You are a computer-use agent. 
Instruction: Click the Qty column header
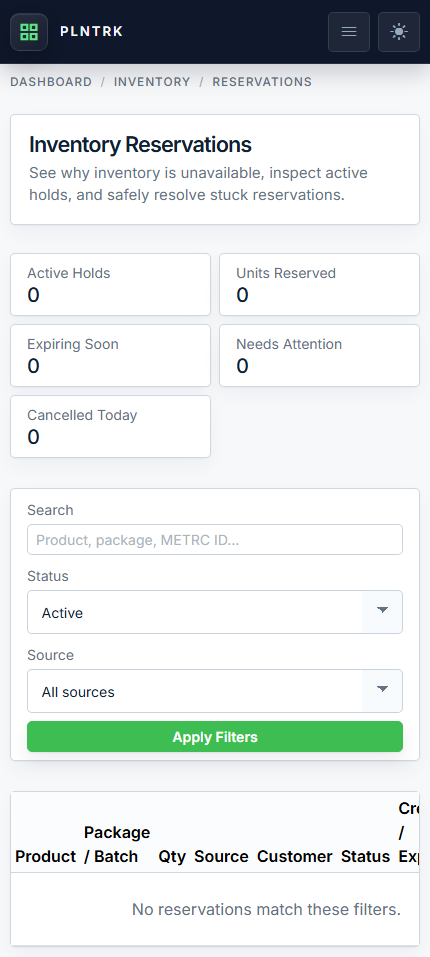click(x=172, y=856)
